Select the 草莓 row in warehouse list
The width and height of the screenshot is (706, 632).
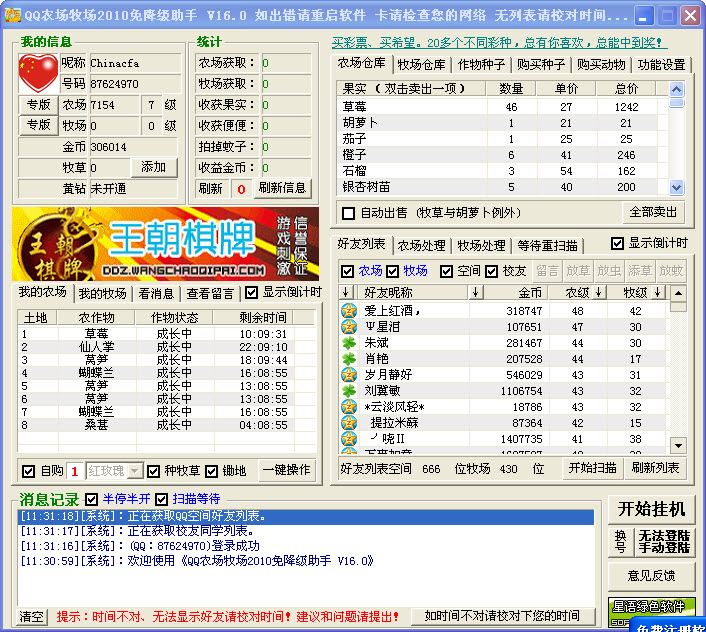(502, 107)
